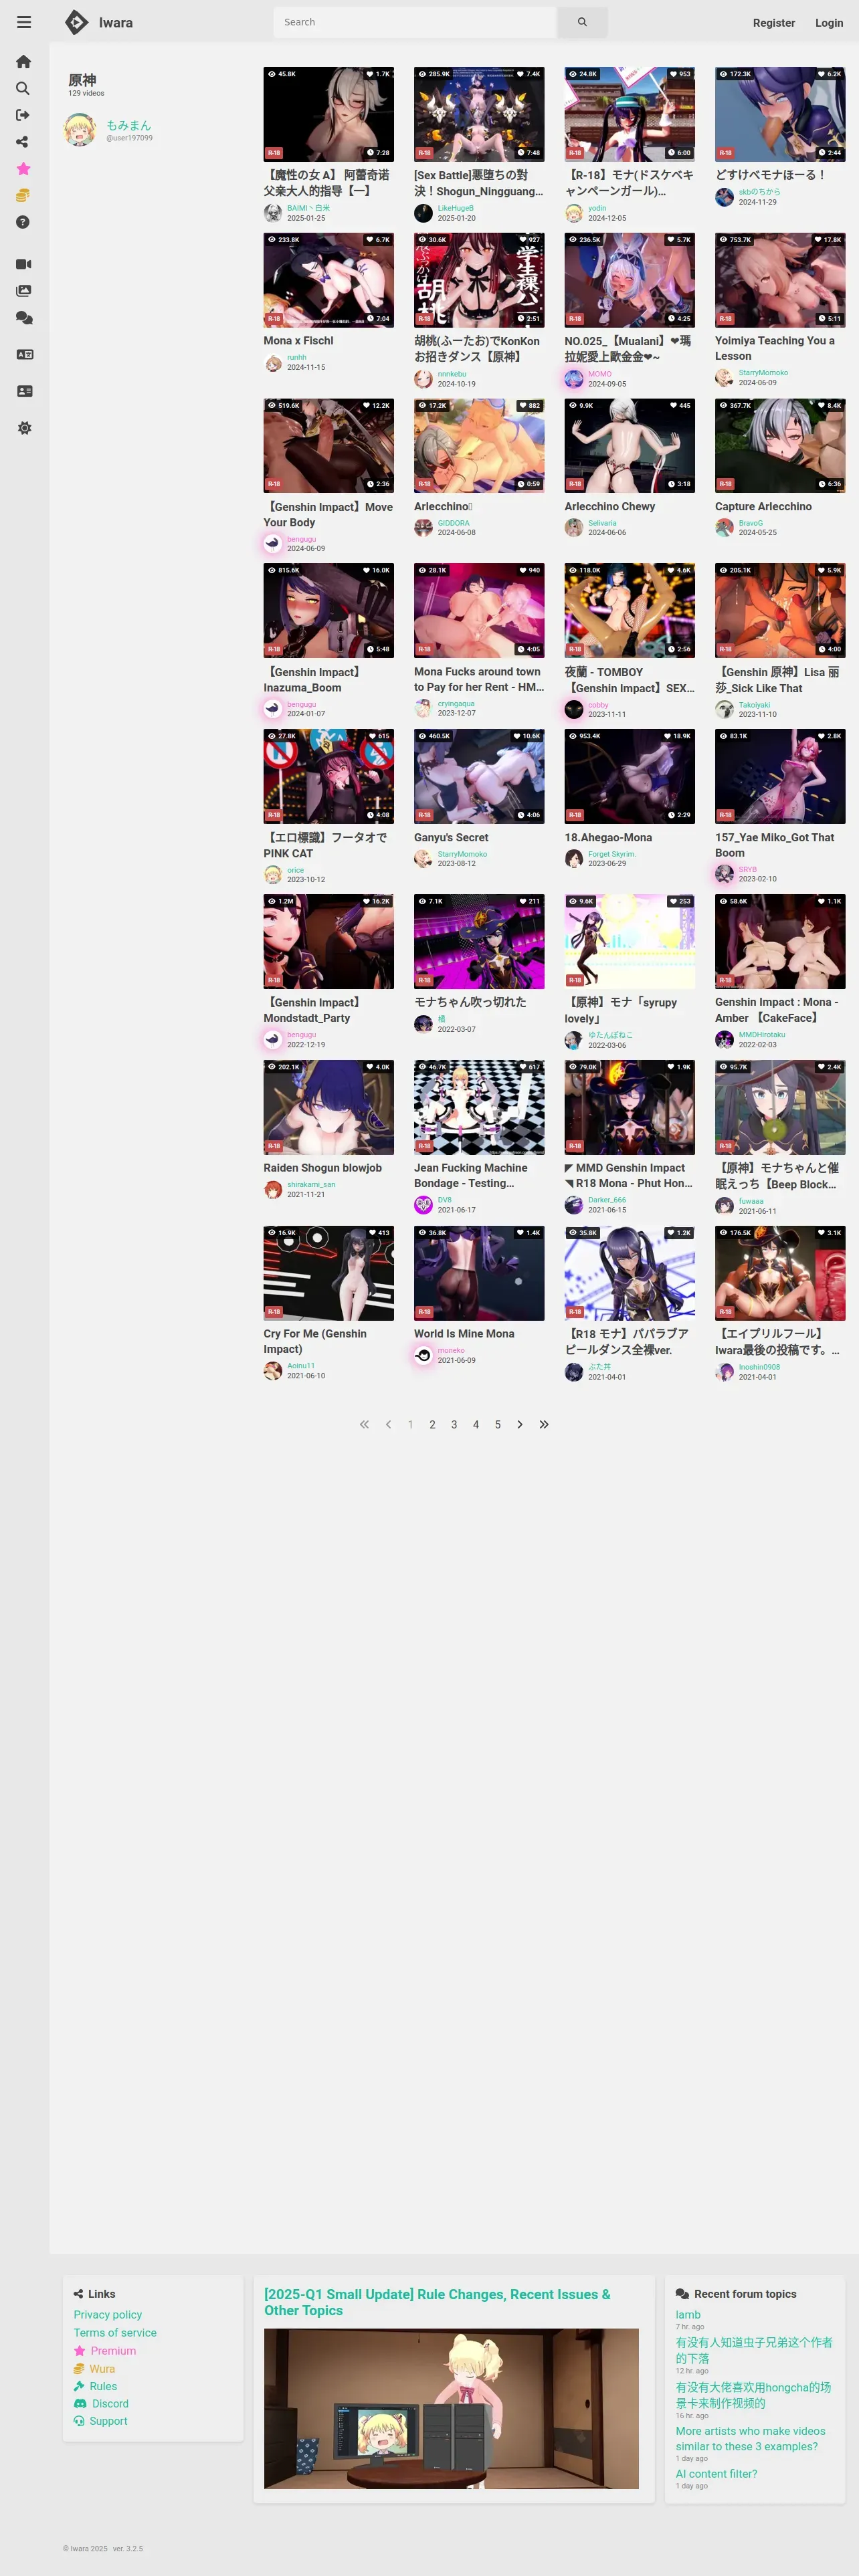
Task: Click the Discord icon in the Links box
Action: (x=80, y=2403)
